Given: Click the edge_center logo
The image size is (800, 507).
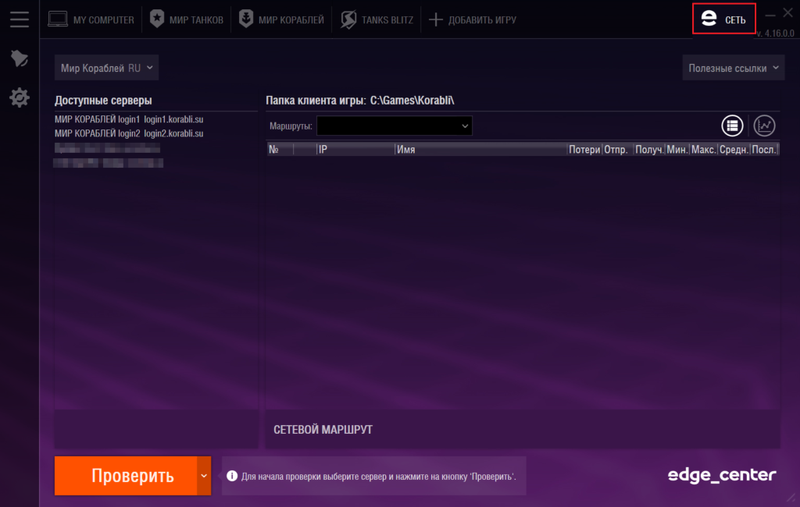Looking at the screenshot, I should [721, 475].
